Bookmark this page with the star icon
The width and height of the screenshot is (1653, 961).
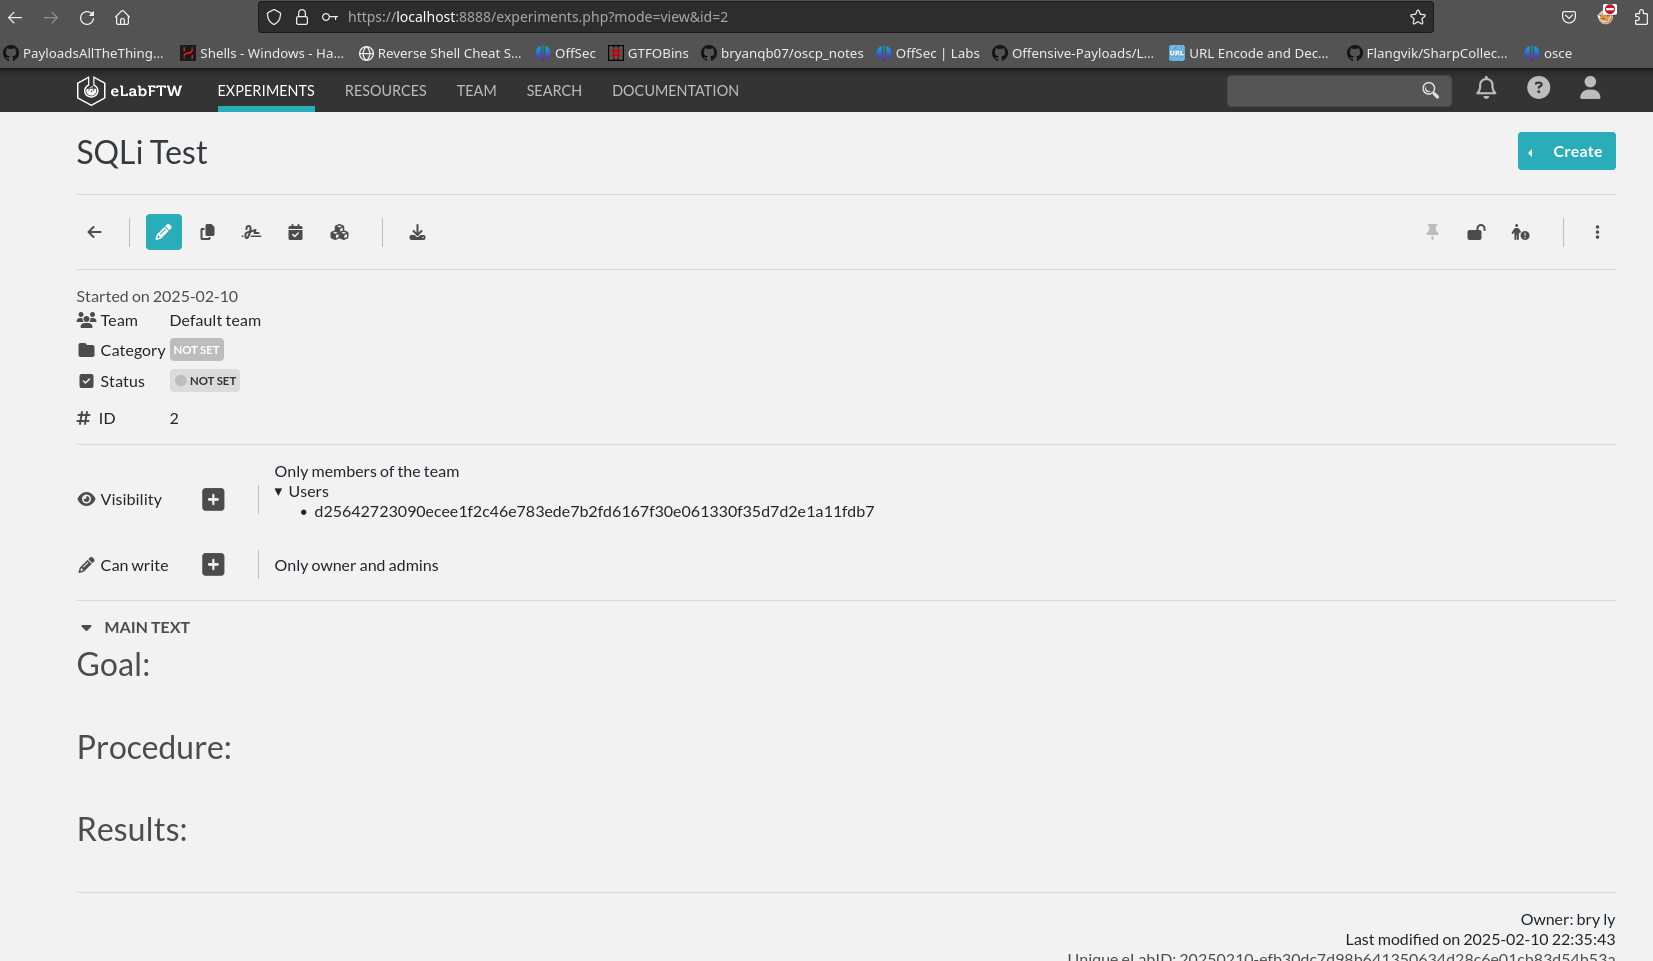(1417, 17)
